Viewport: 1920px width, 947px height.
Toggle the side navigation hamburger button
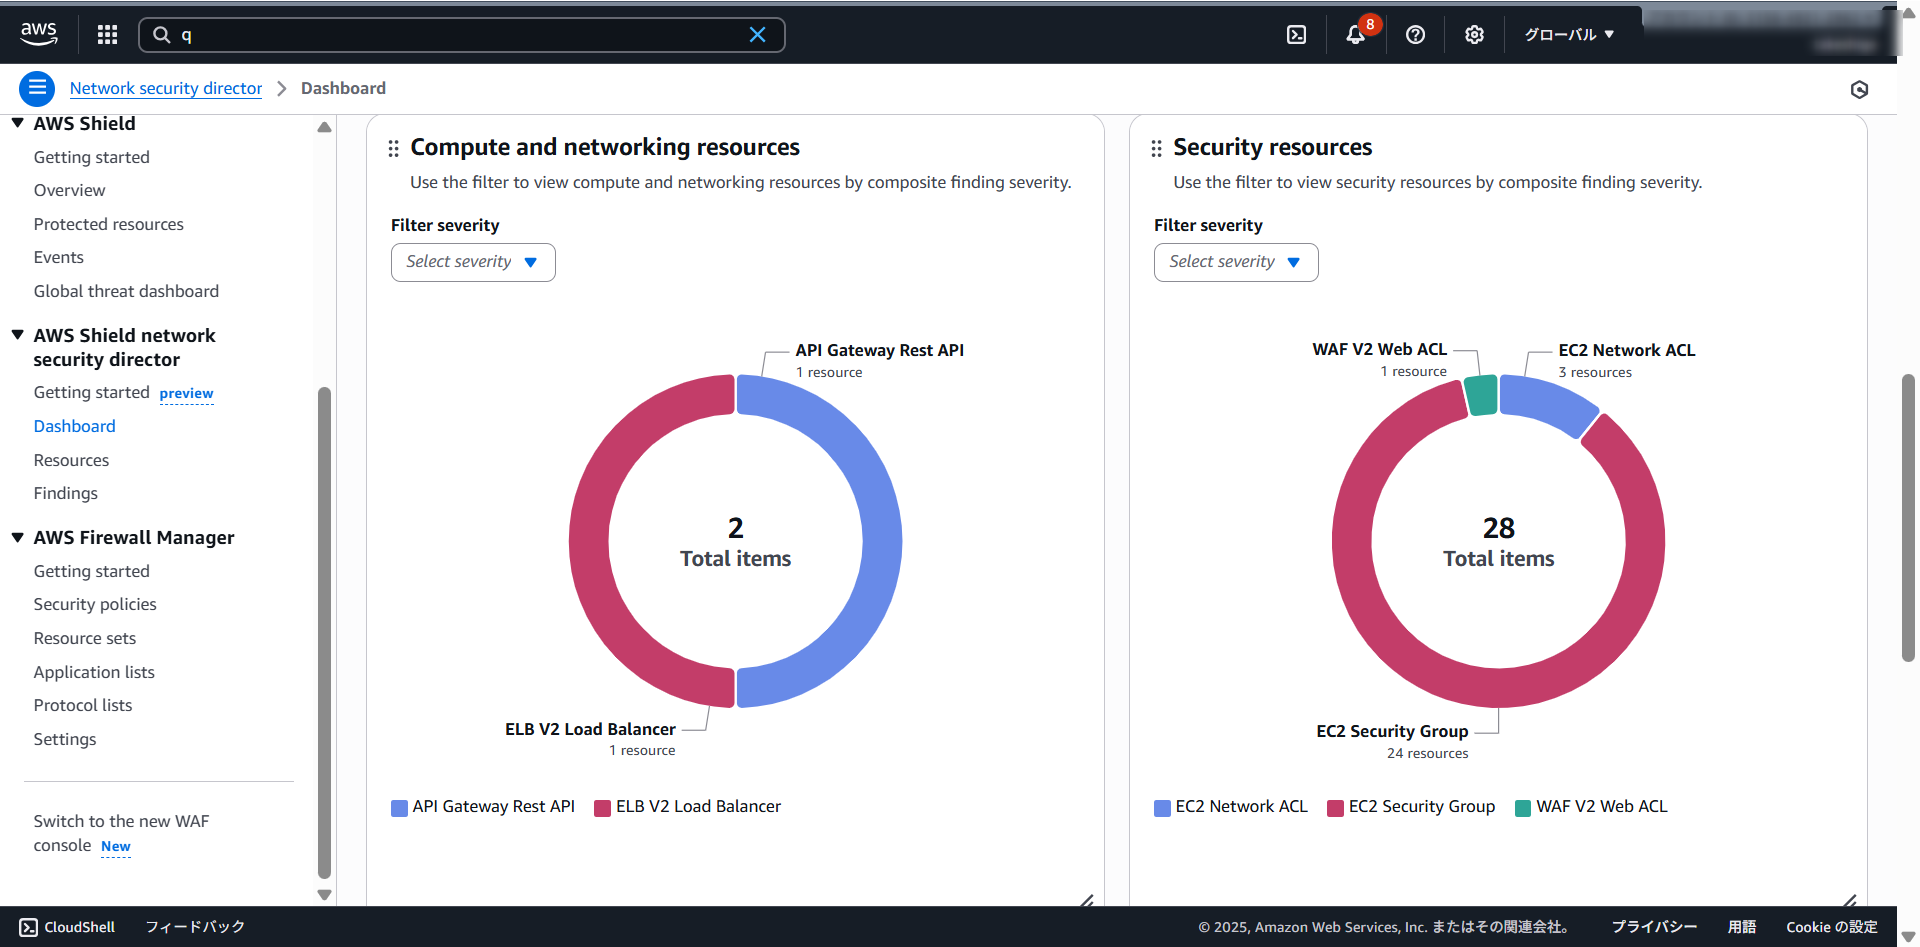point(37,89)
